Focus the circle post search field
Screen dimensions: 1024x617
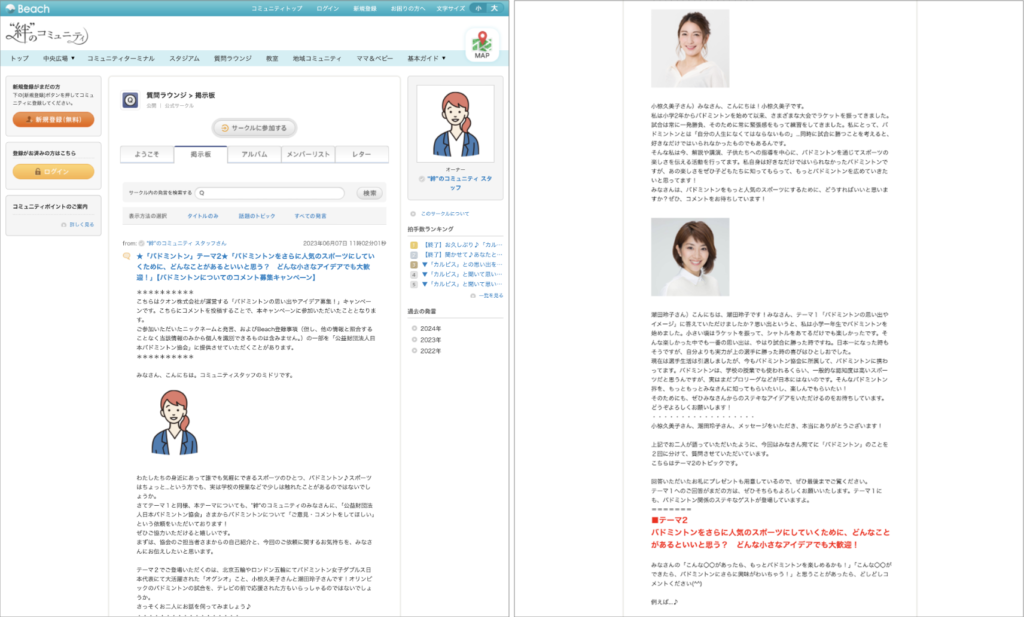coord(270,193)
